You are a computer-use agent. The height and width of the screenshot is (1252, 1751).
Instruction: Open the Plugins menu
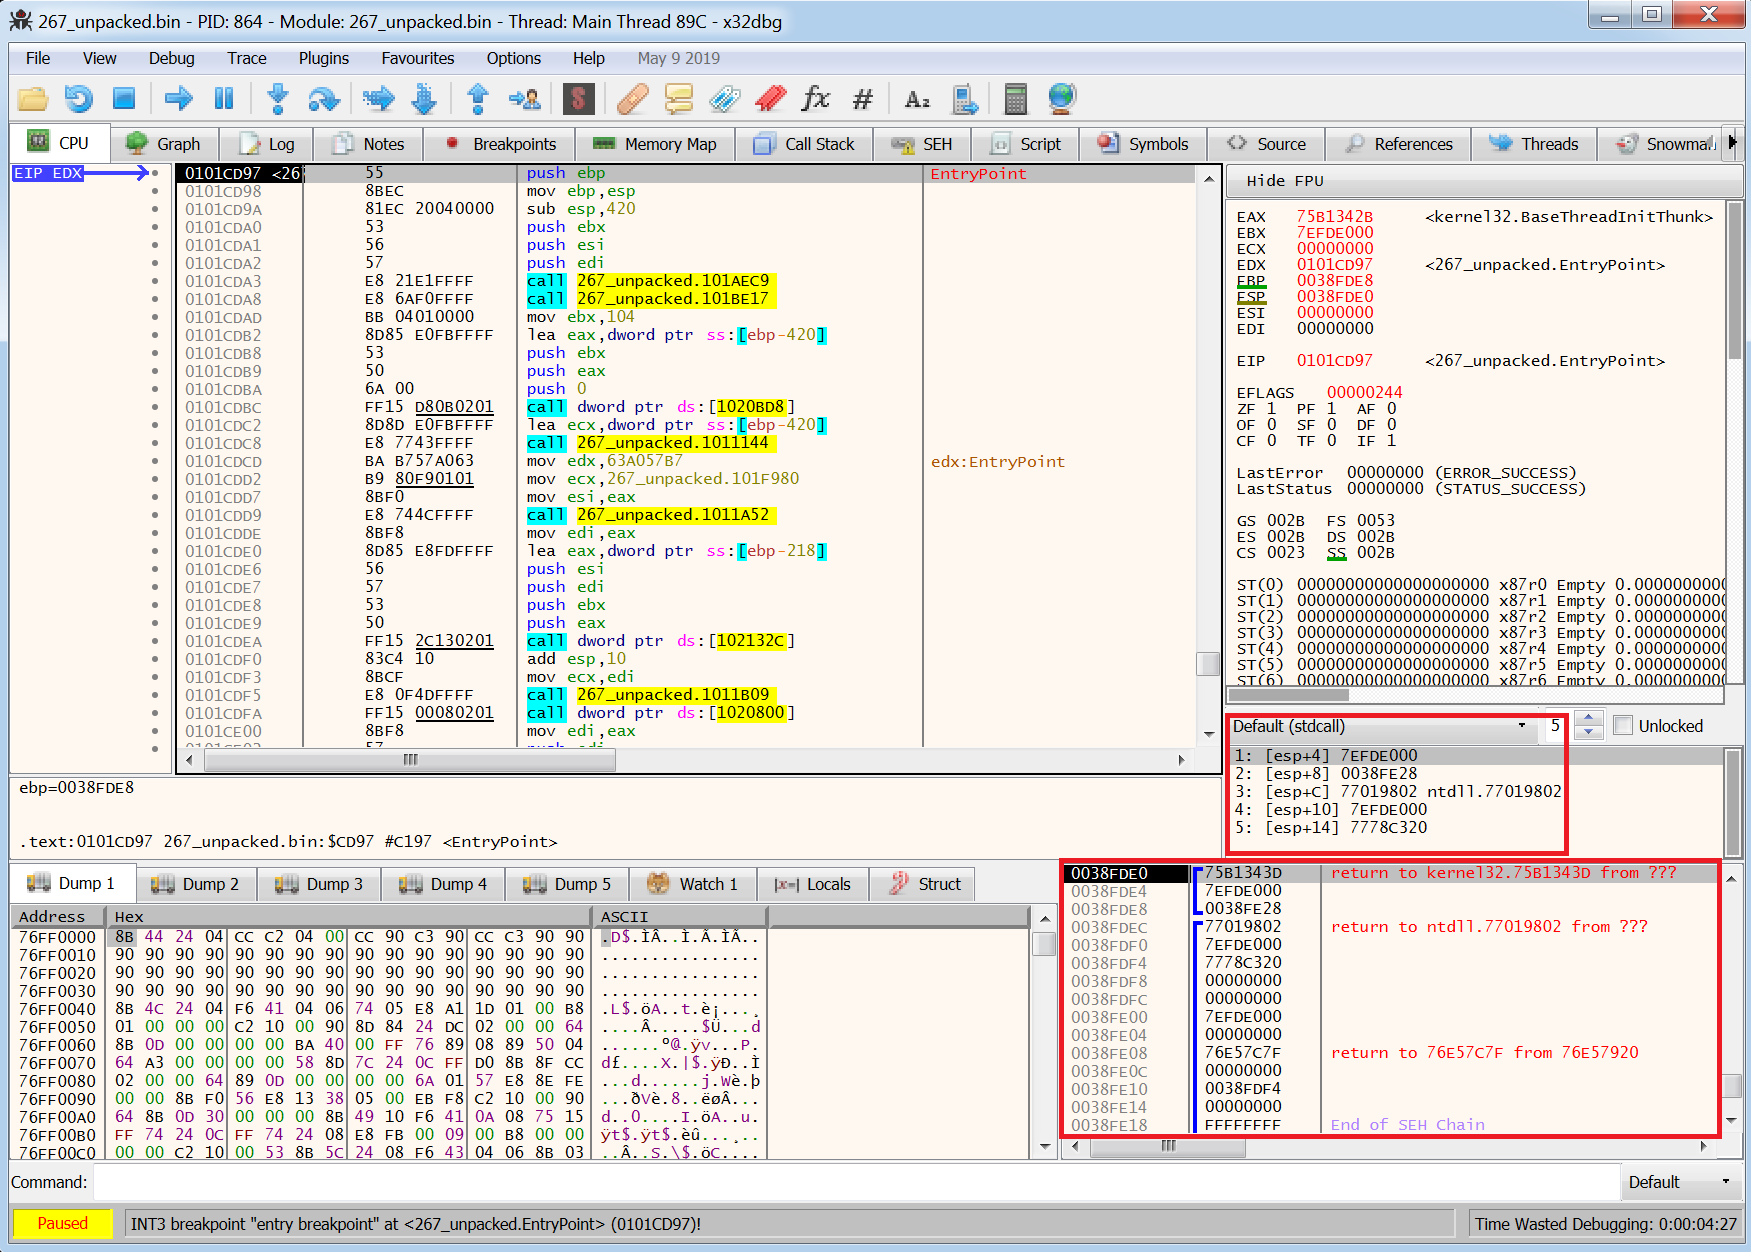(x=323, y=58)
